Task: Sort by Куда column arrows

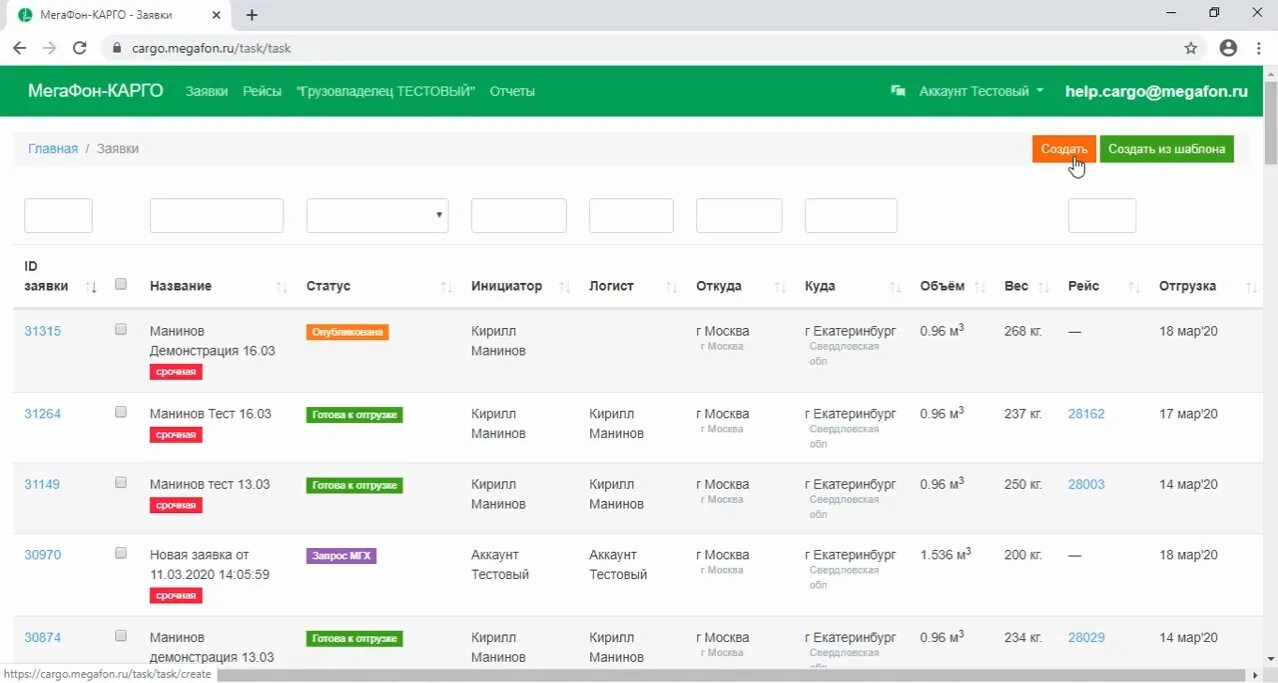Action: pos(896,287)
